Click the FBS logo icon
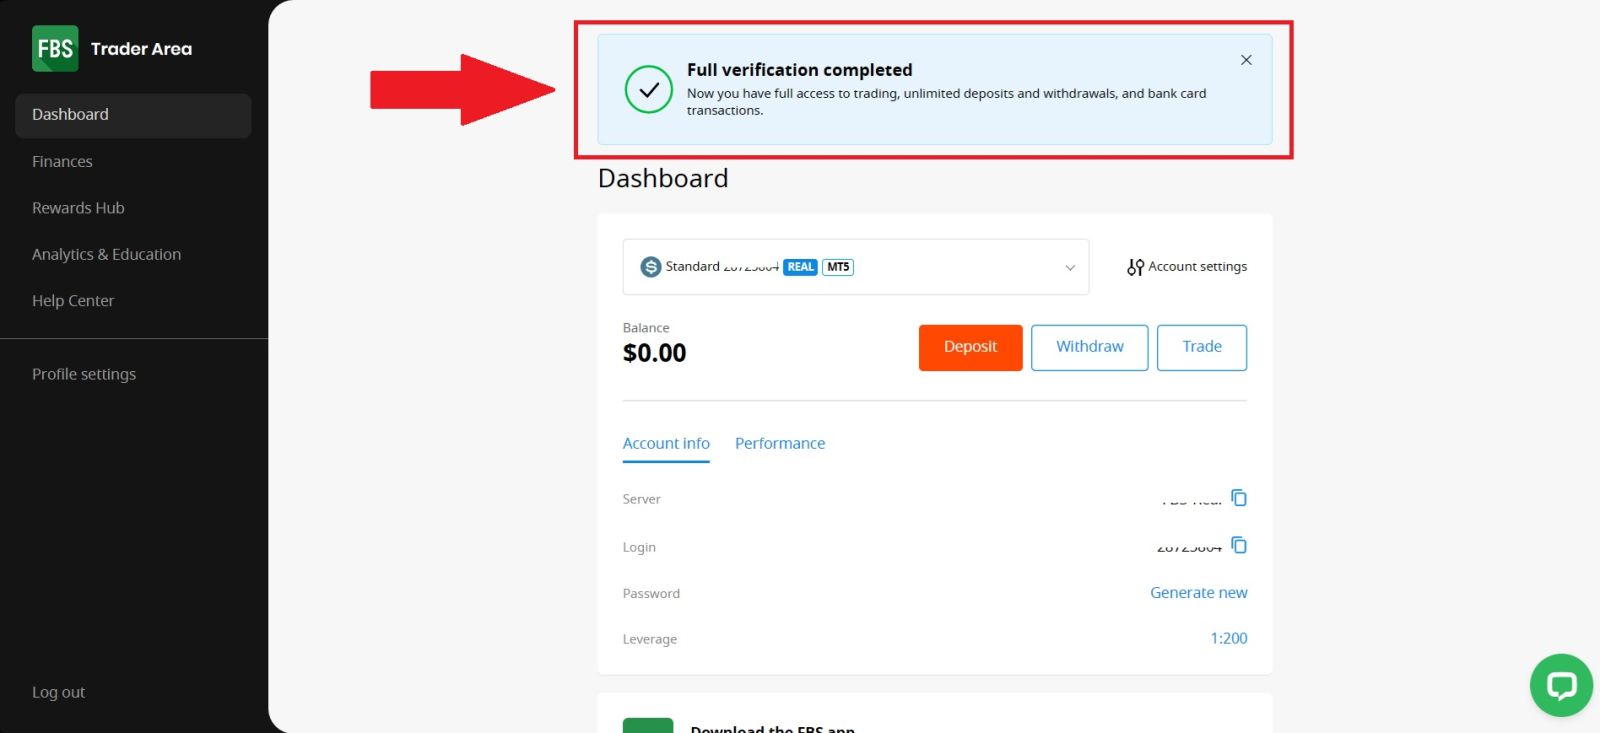 coord(55,48)
